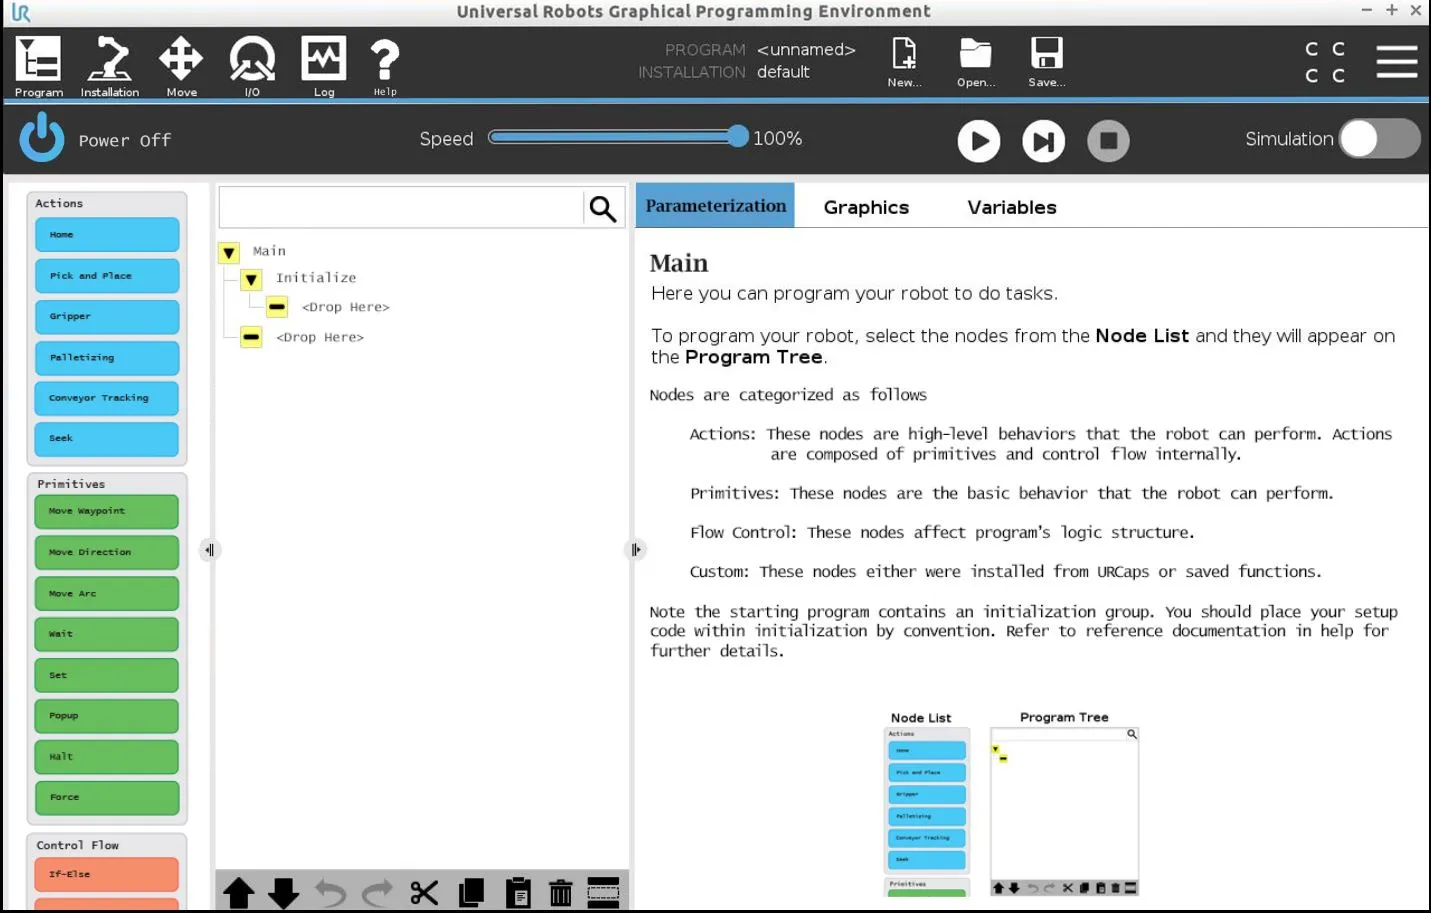The width and height of the screenshot is (1431, 913).
Task: Adjust the Speed slider handle
Action: tap(737, 137)
